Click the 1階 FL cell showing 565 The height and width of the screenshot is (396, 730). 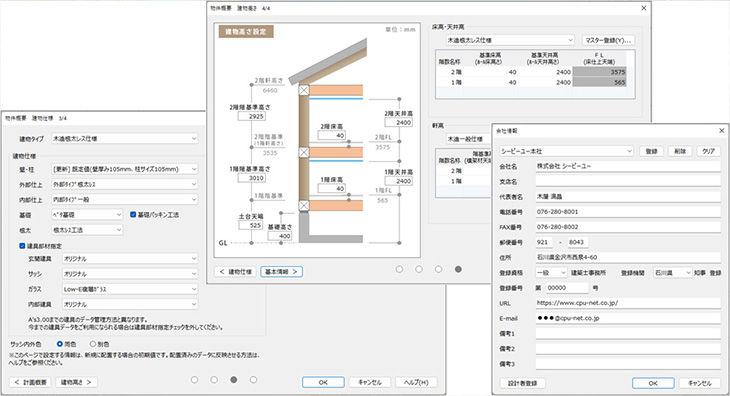point(599,82)
